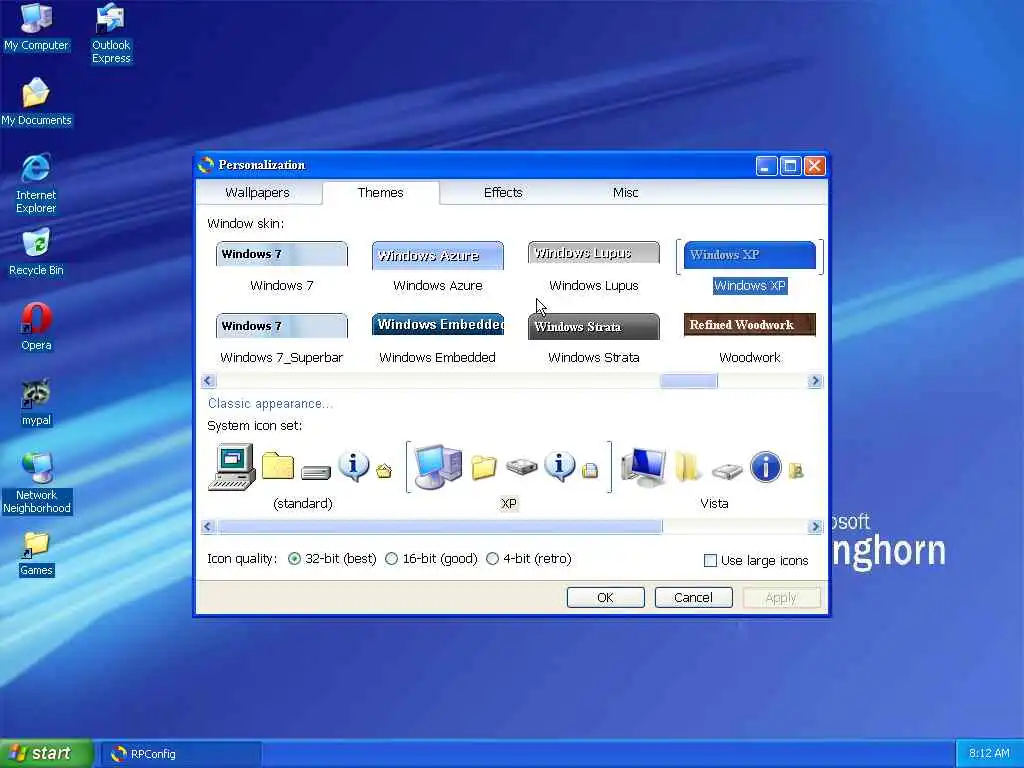Confirm with the OK button
Viewport: 1024px width, 768px height.
605,598
